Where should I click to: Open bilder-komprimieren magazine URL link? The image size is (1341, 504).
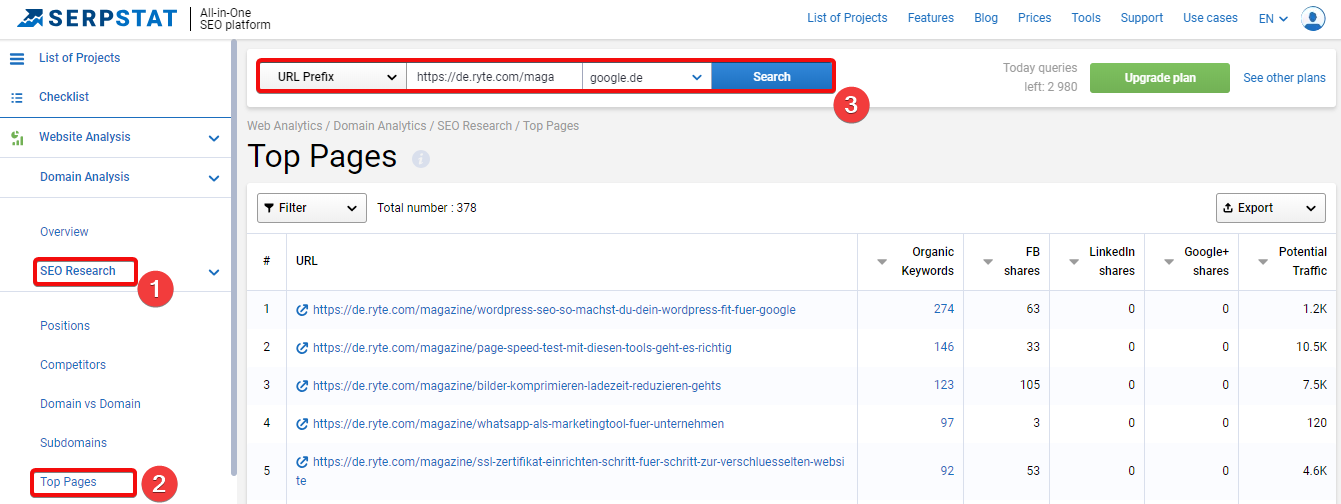[517, 386]
